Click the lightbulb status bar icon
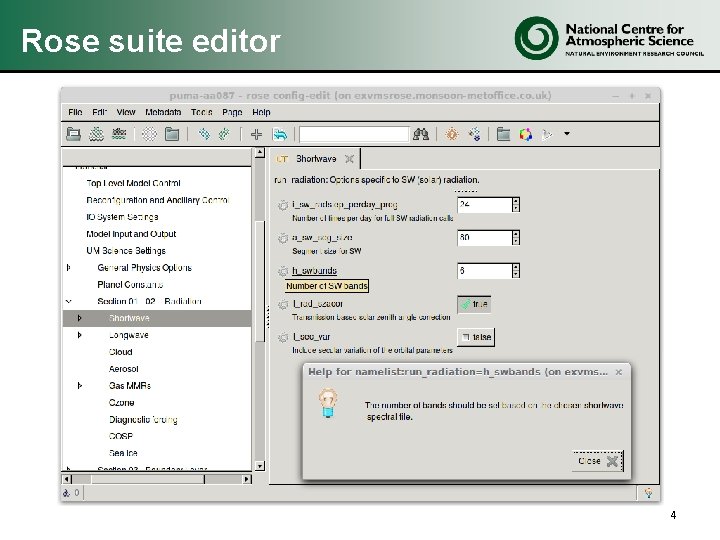This screenshot has width=720, height=540. tap(648, 493)
